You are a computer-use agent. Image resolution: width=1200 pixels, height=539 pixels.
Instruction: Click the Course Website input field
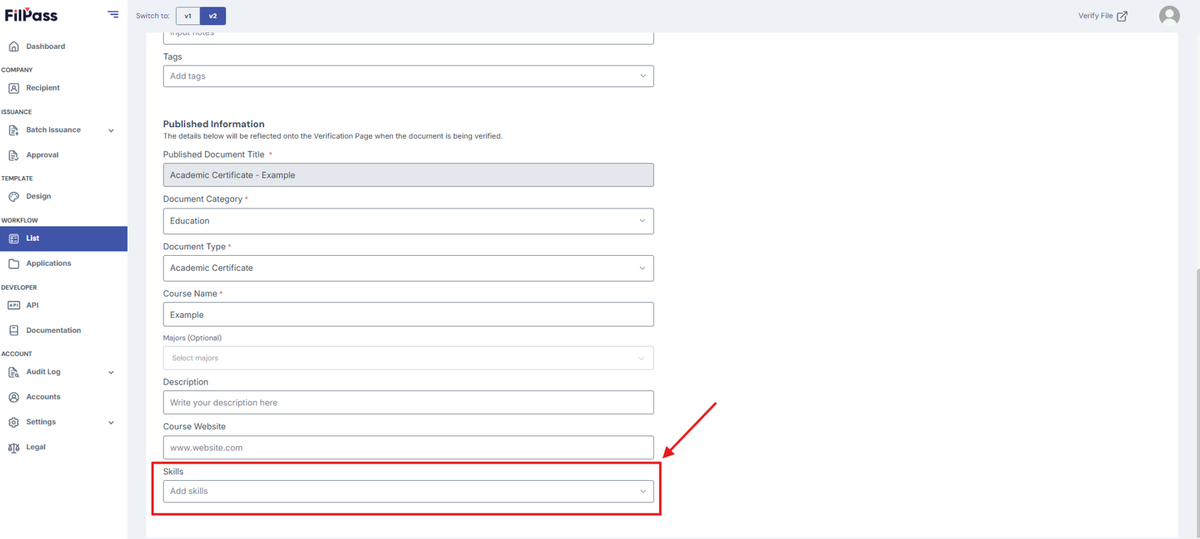408,447
